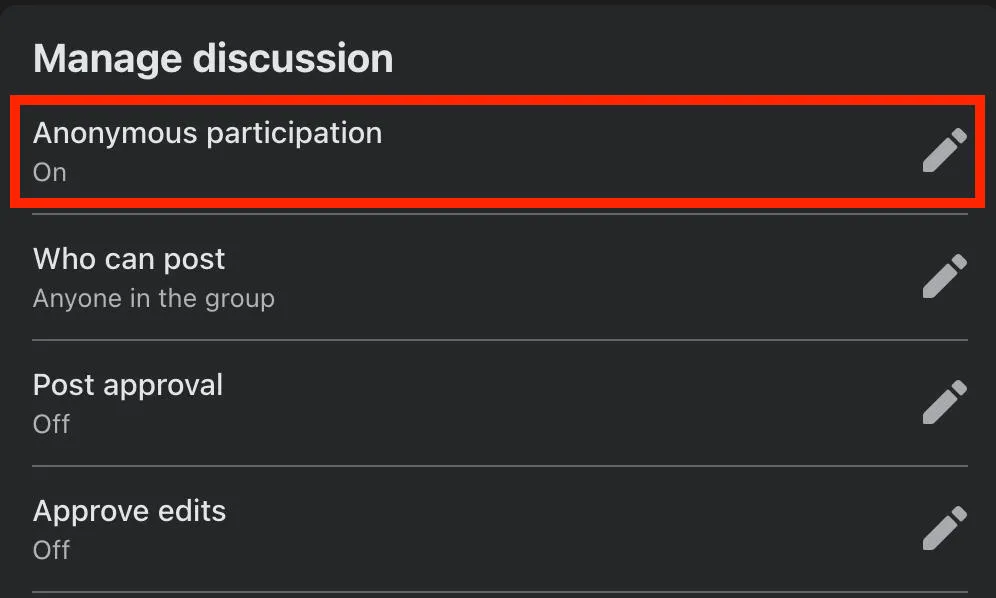Tap the pencil icon for Approve edits
996x598 pixels.
pos(945,528)
